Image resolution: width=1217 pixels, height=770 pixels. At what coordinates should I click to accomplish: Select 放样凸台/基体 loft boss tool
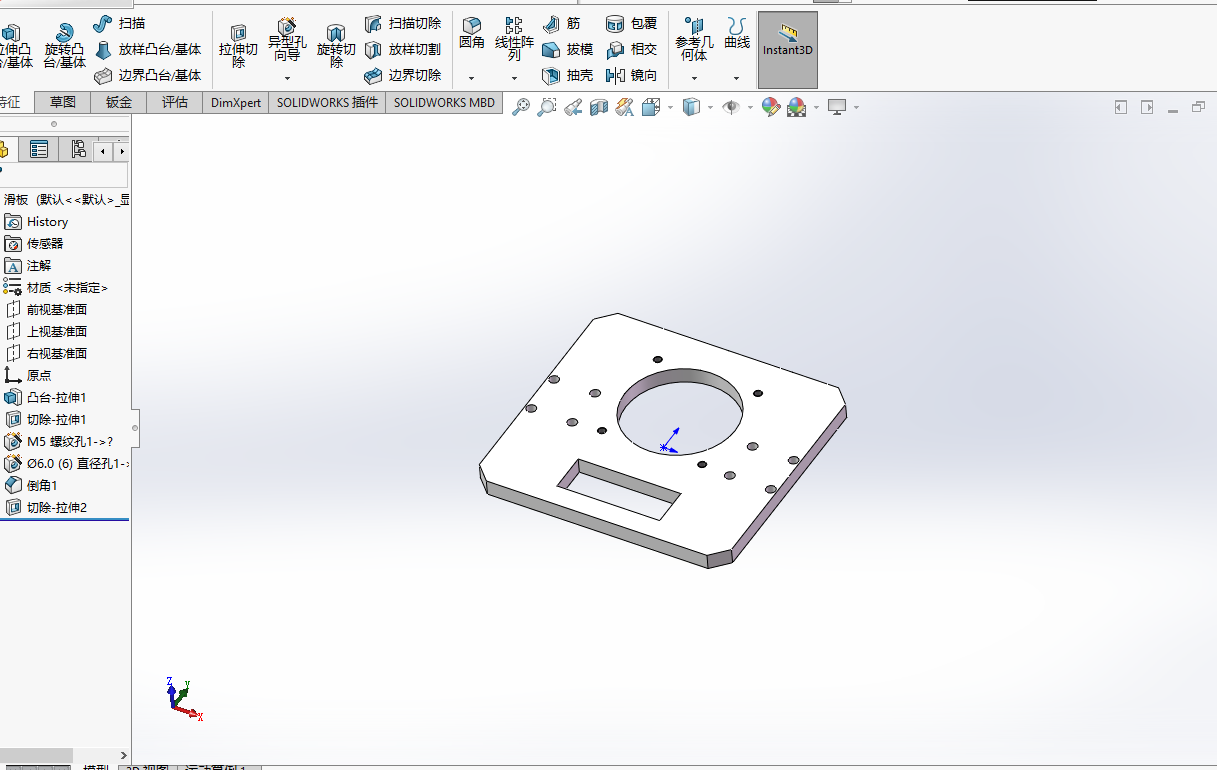coord(148,49)
